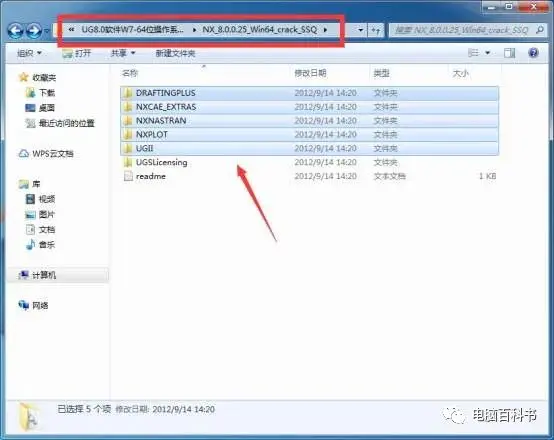Click the WPS cloud icon
Screen dimensions: 554x440
(x=23, y=154)
